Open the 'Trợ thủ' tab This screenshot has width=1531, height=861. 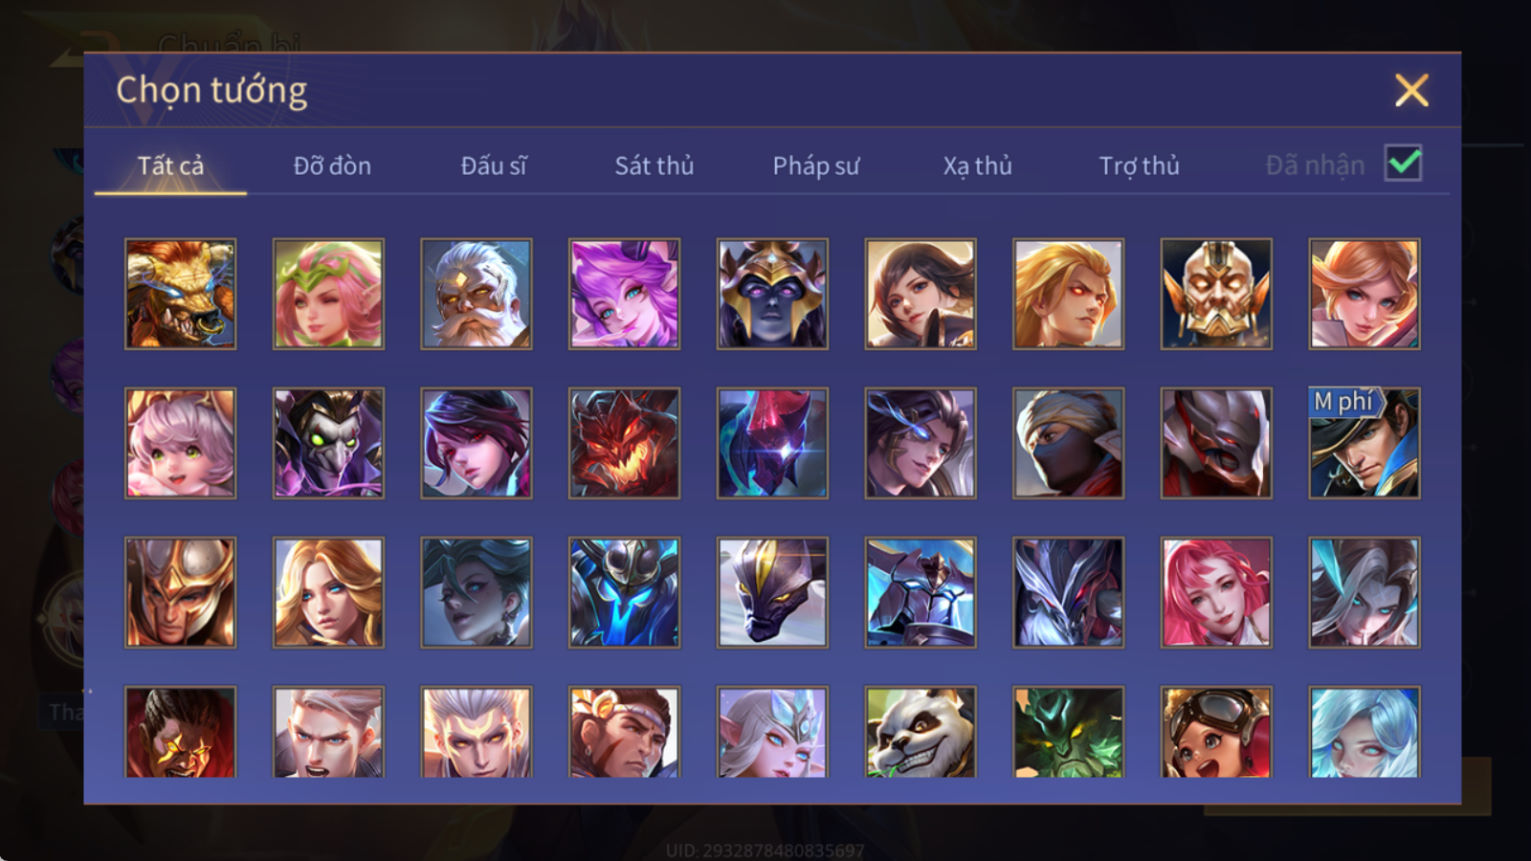pos(1139,165)
